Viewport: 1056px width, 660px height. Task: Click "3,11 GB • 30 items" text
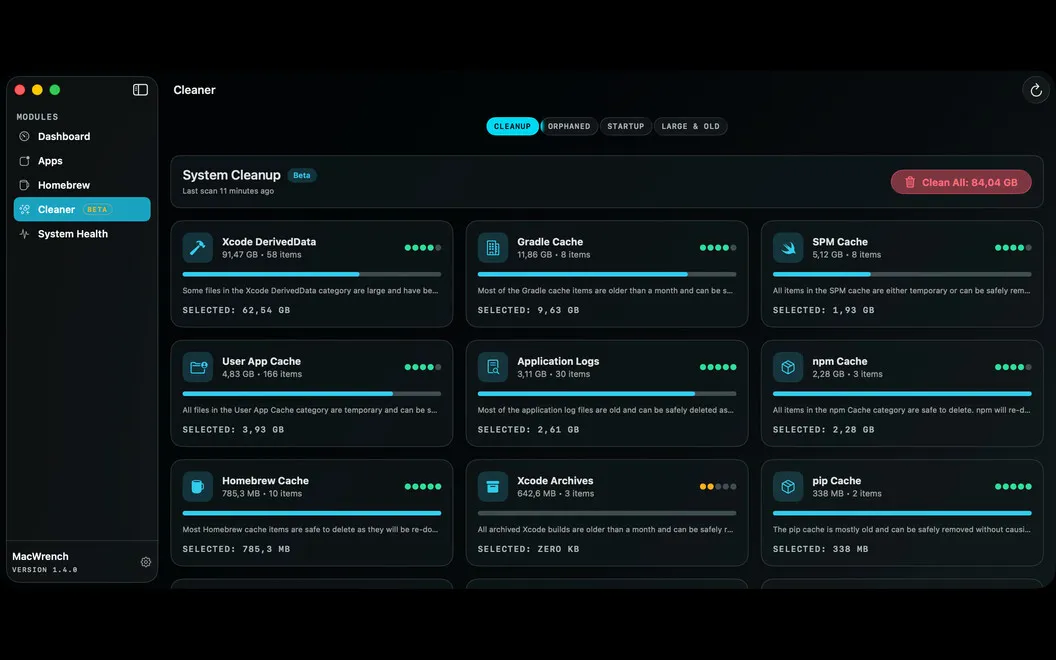554,374
